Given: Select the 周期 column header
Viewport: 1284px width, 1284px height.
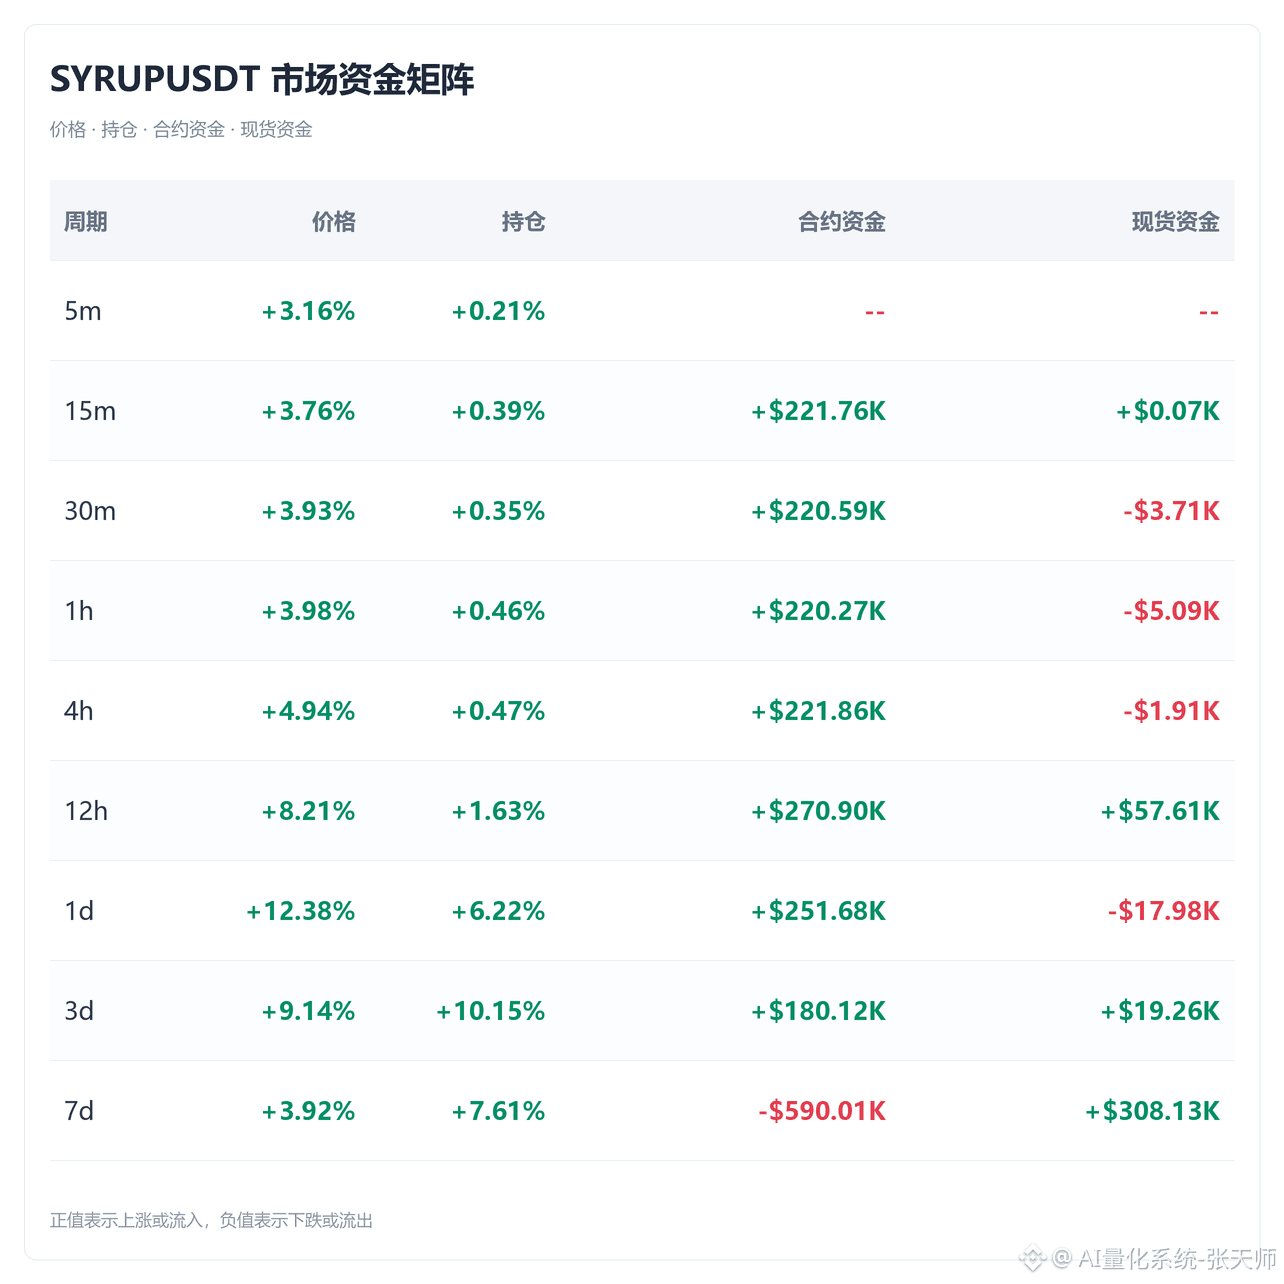Looking at the screenshot, I should pos(86,221).
